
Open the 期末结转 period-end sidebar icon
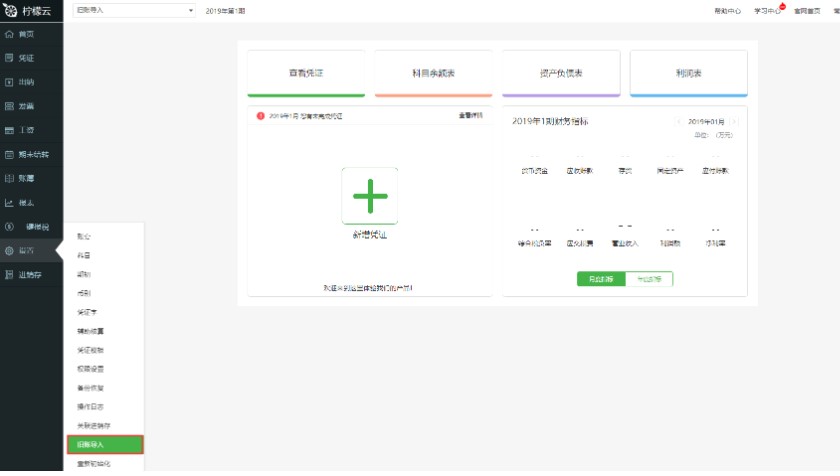coord(9,154)
